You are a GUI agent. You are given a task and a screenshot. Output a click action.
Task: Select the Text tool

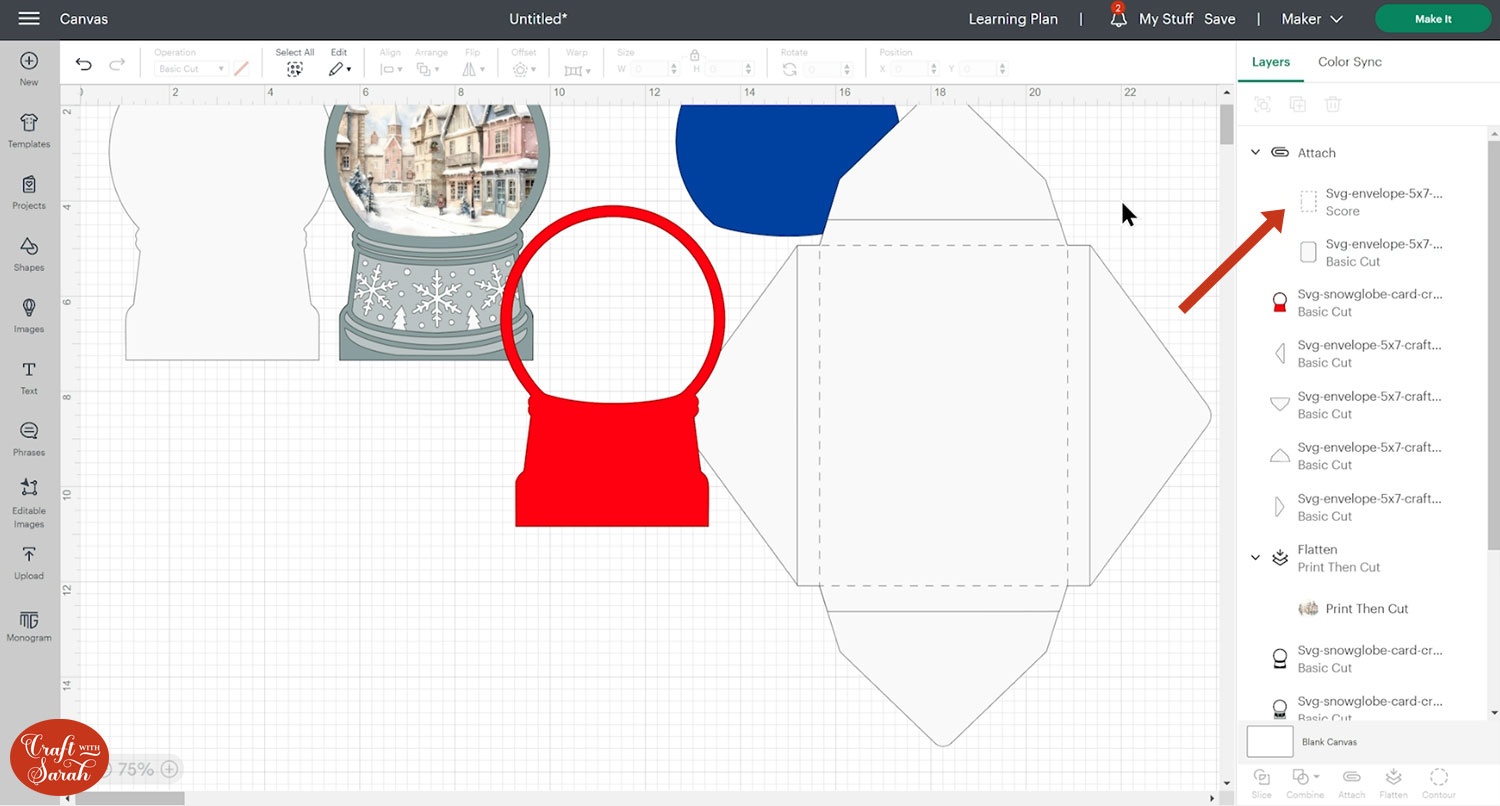(x=29, y=377)
